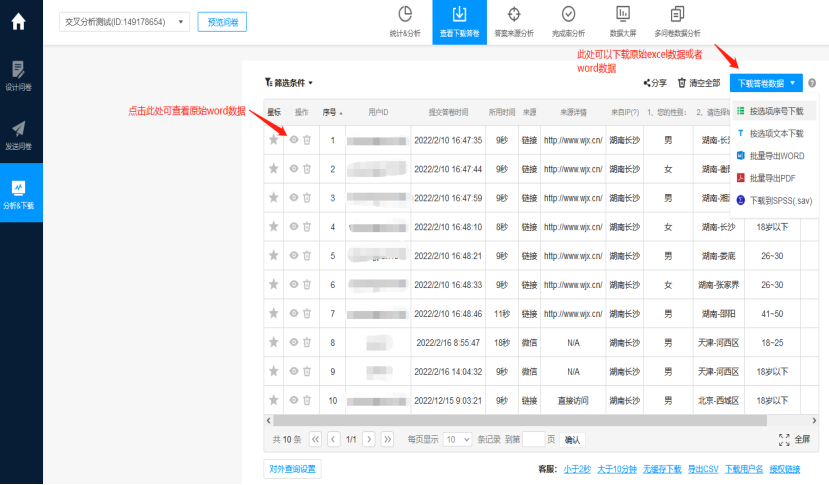Go to previous page arrow
Viewport: 829px width, 485px height.
click(334, 440)
